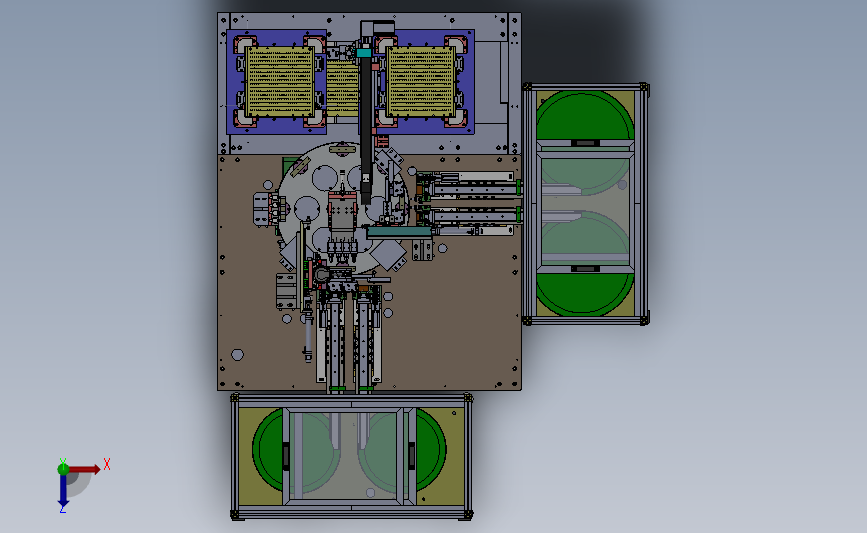Select the right-side bowl feeder enclosure frame
The height and width of the screenshot is (533, 867).
pos(586,203)
